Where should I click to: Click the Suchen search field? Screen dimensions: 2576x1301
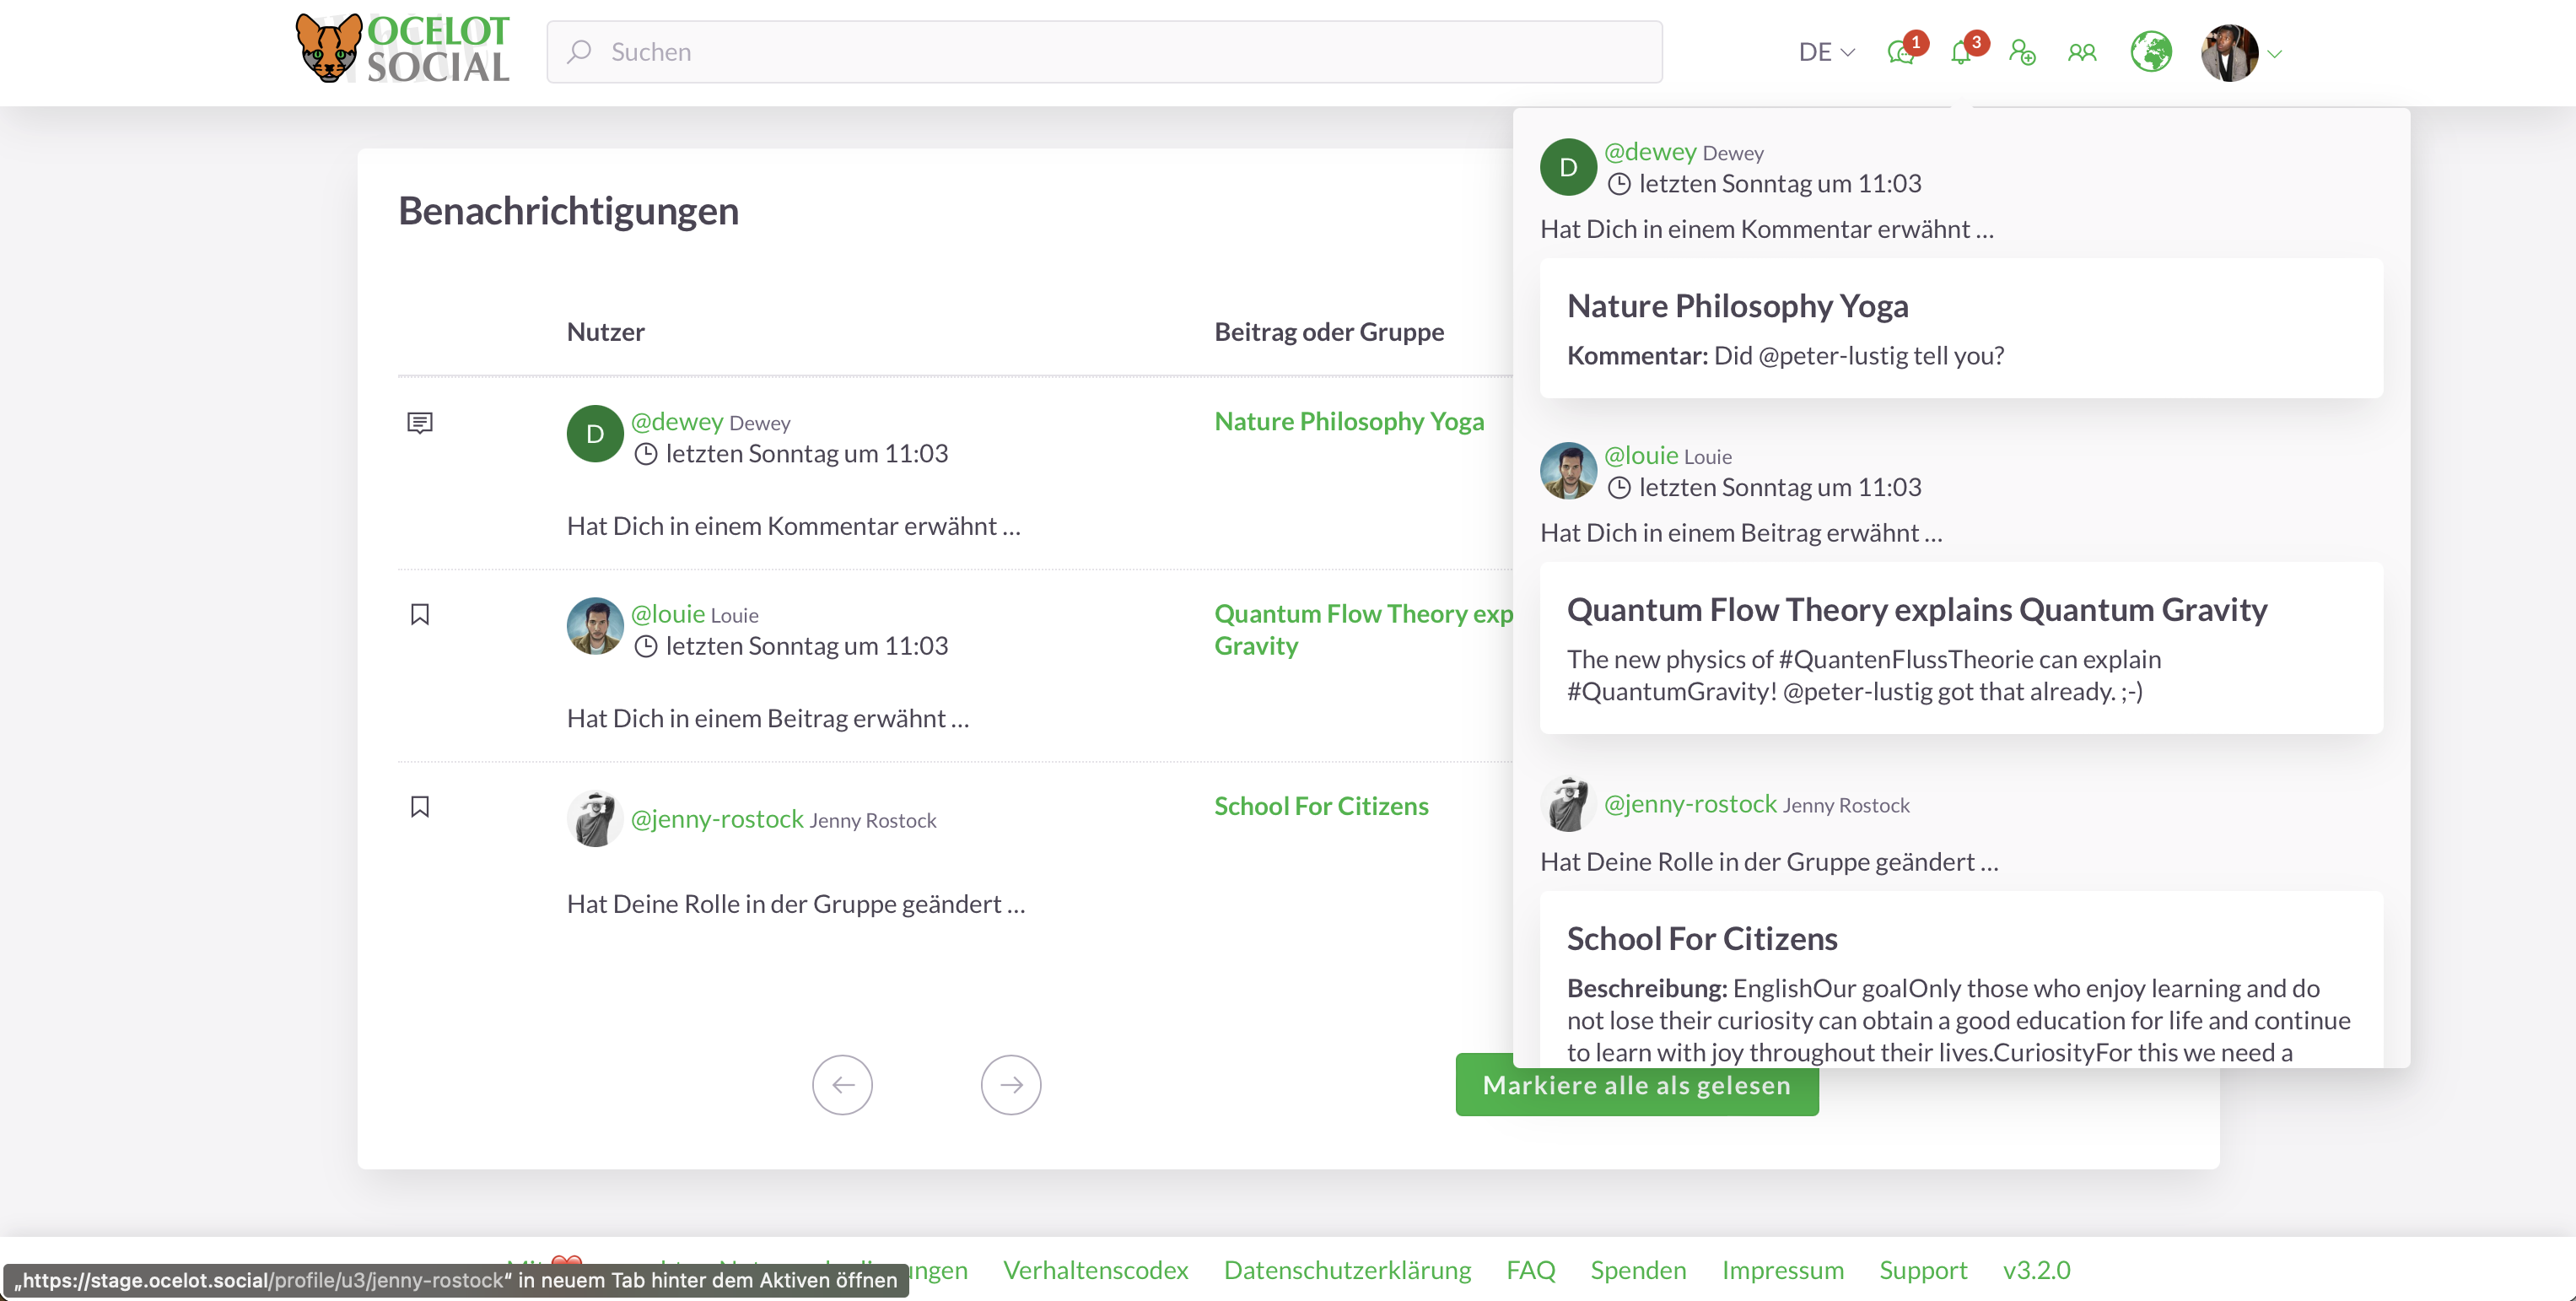click(1104, 52)
